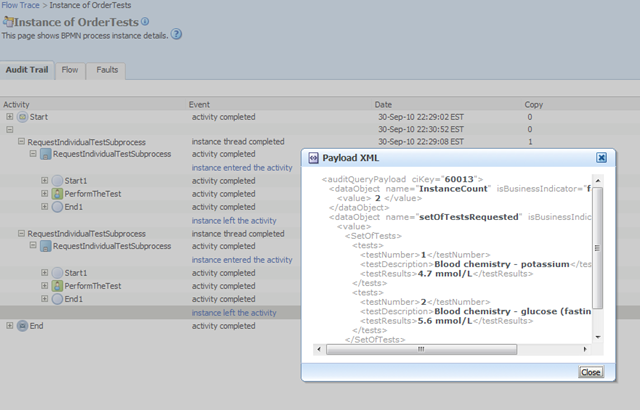
Task: Click the Start activity icon in the first row
Action: [22, 117]
